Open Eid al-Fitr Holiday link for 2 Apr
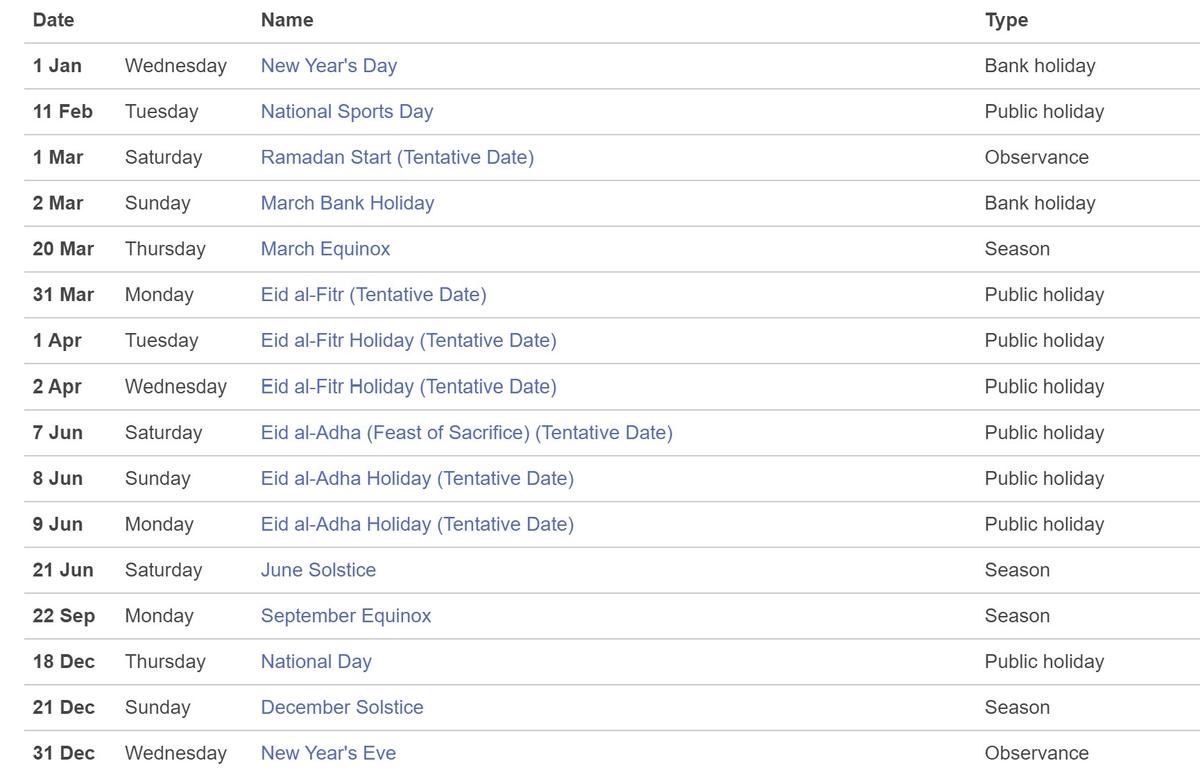 pos(408,387)
